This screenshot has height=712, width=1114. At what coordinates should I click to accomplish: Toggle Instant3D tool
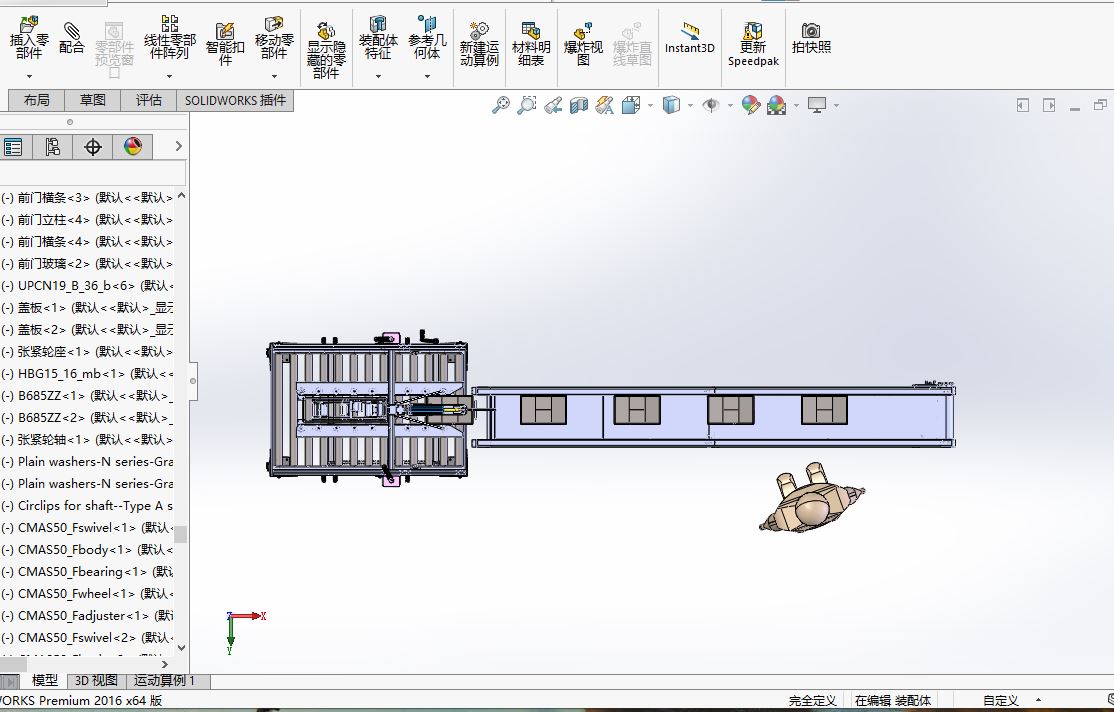689,38
